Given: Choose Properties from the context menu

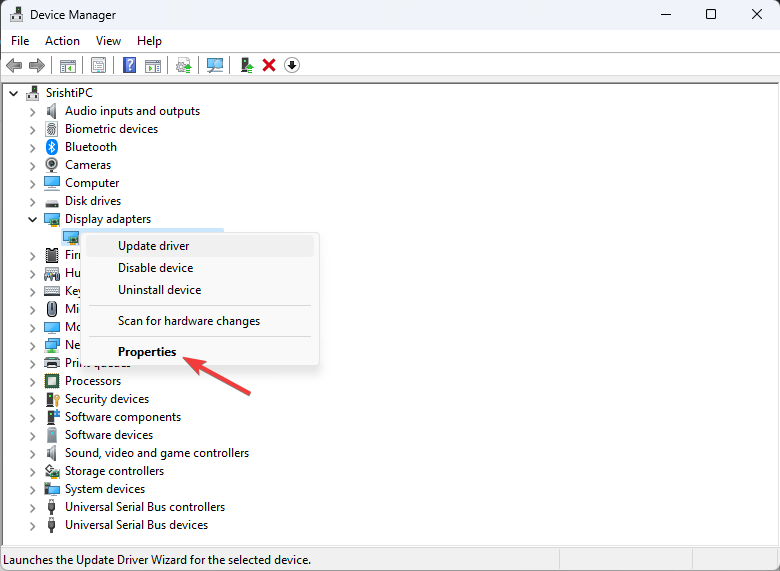Looking at the screenshot, I should 200,352.
